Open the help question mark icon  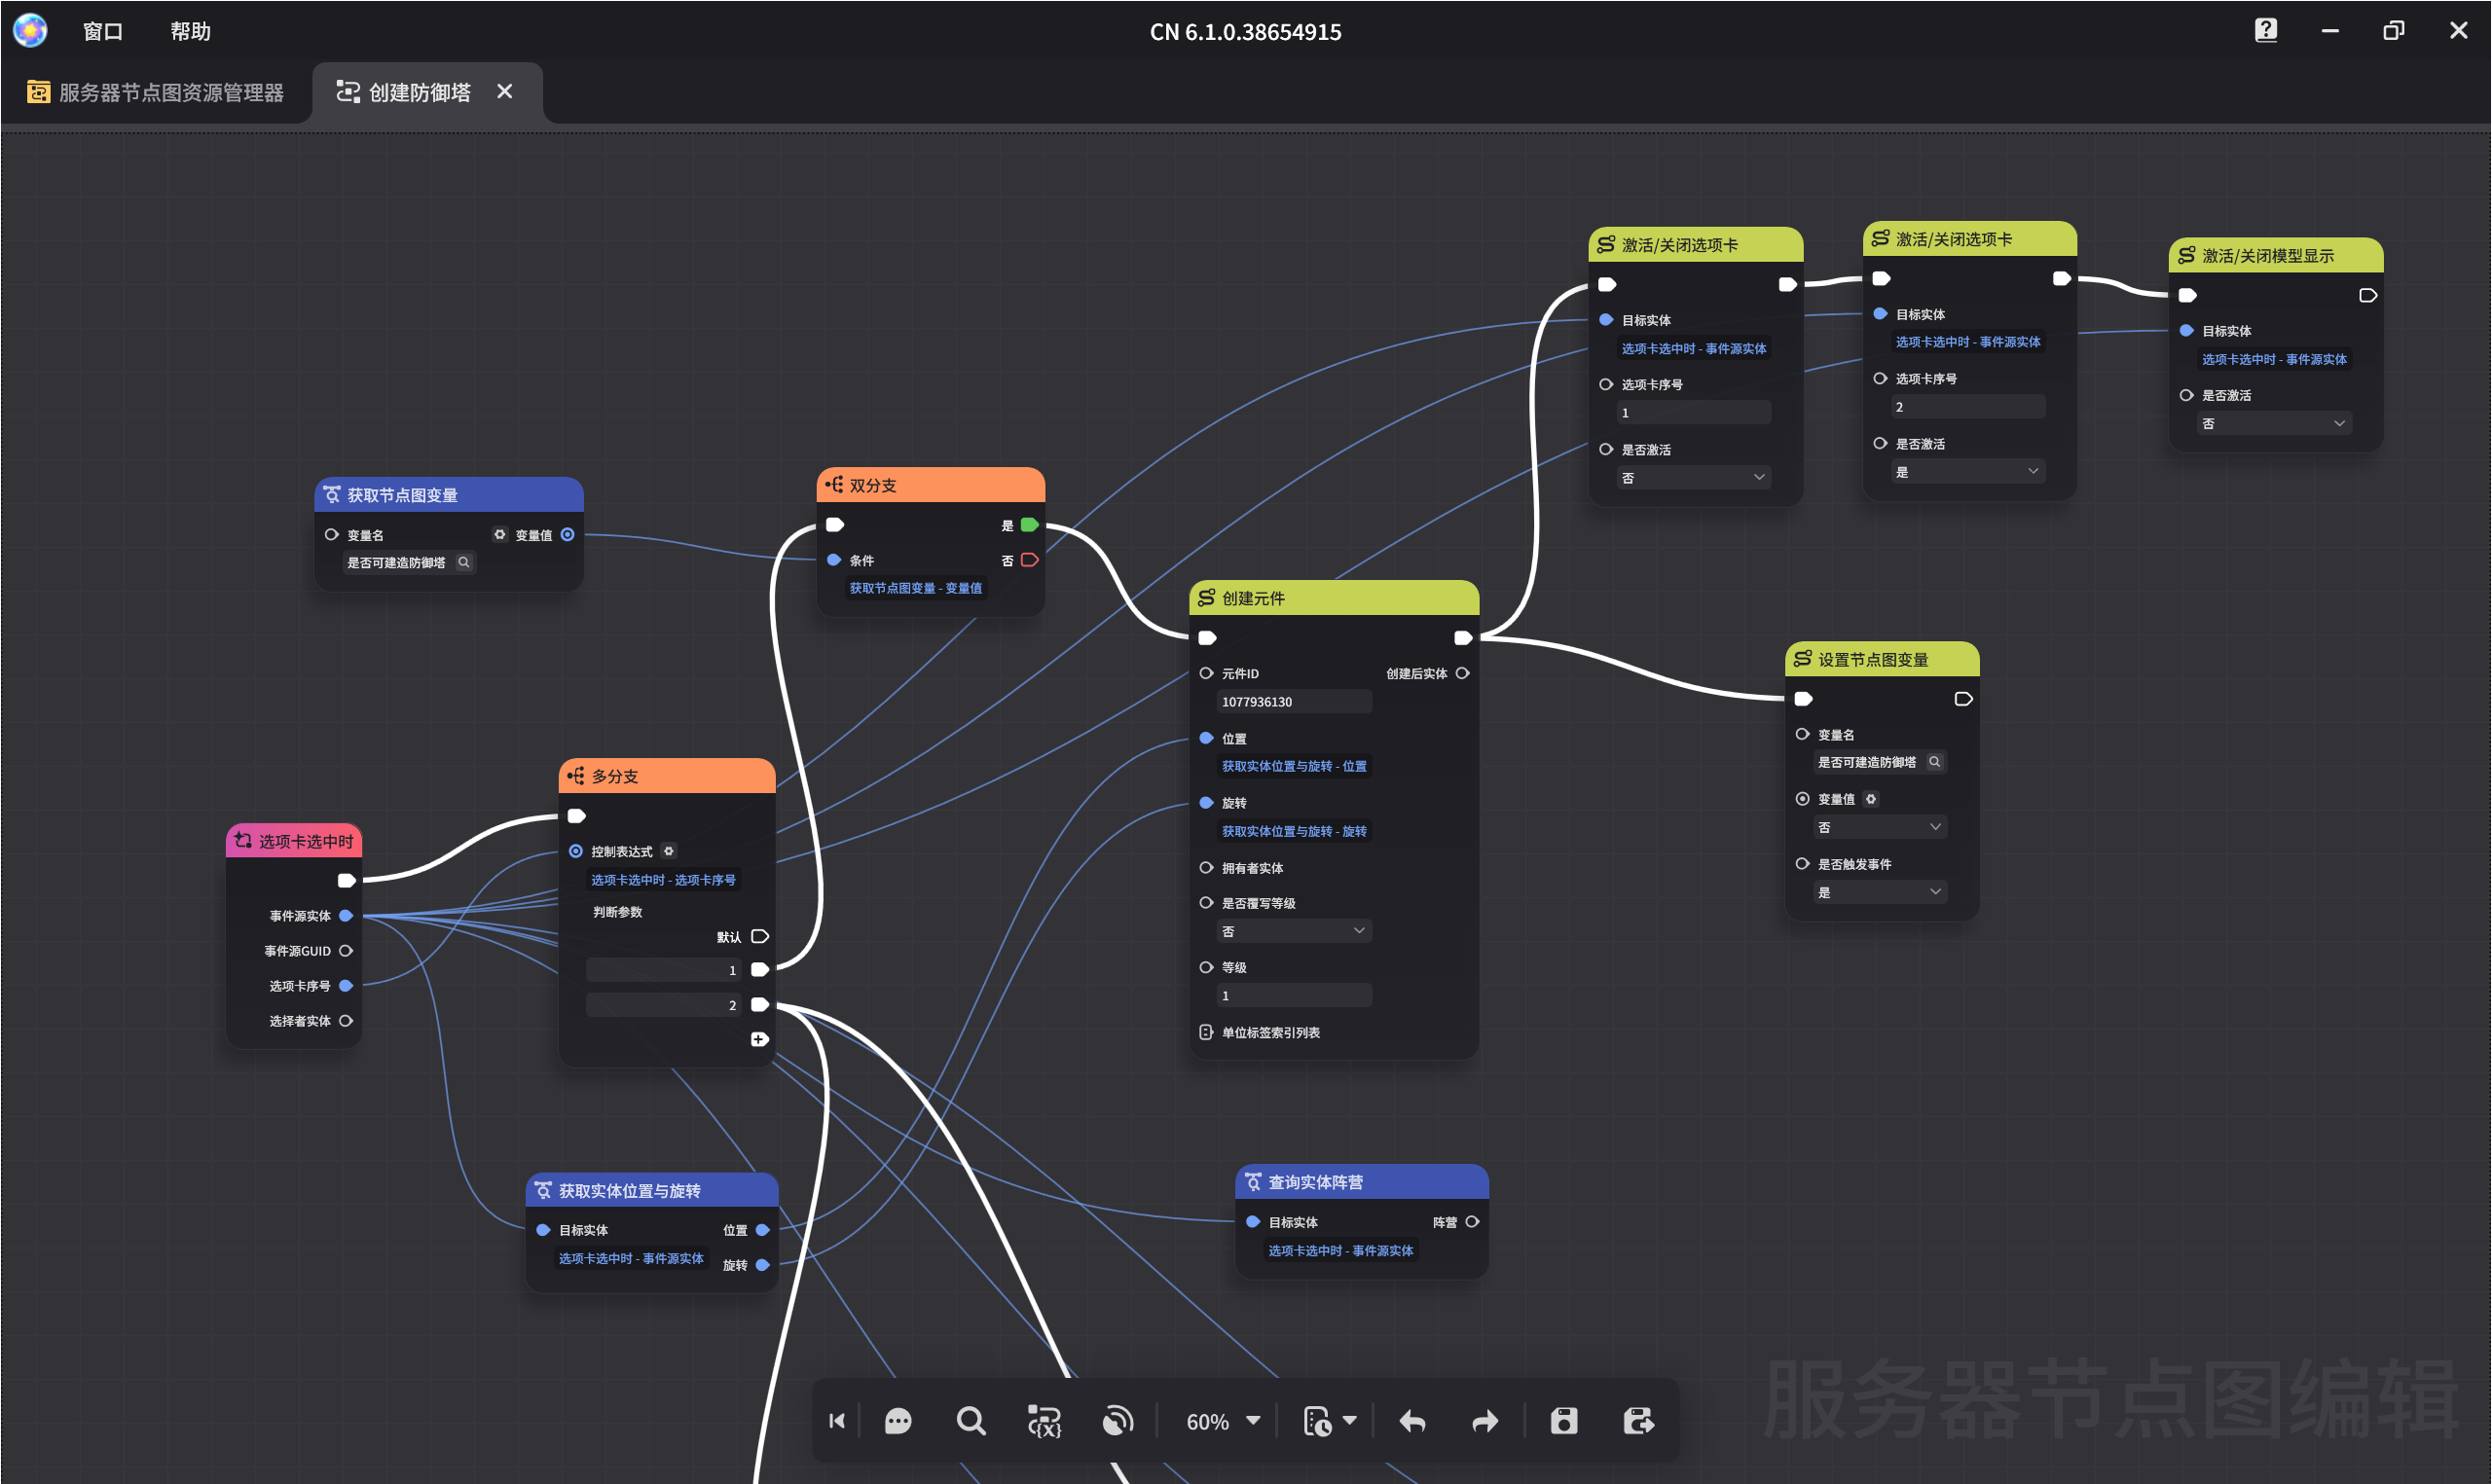tap(2266, 30)
